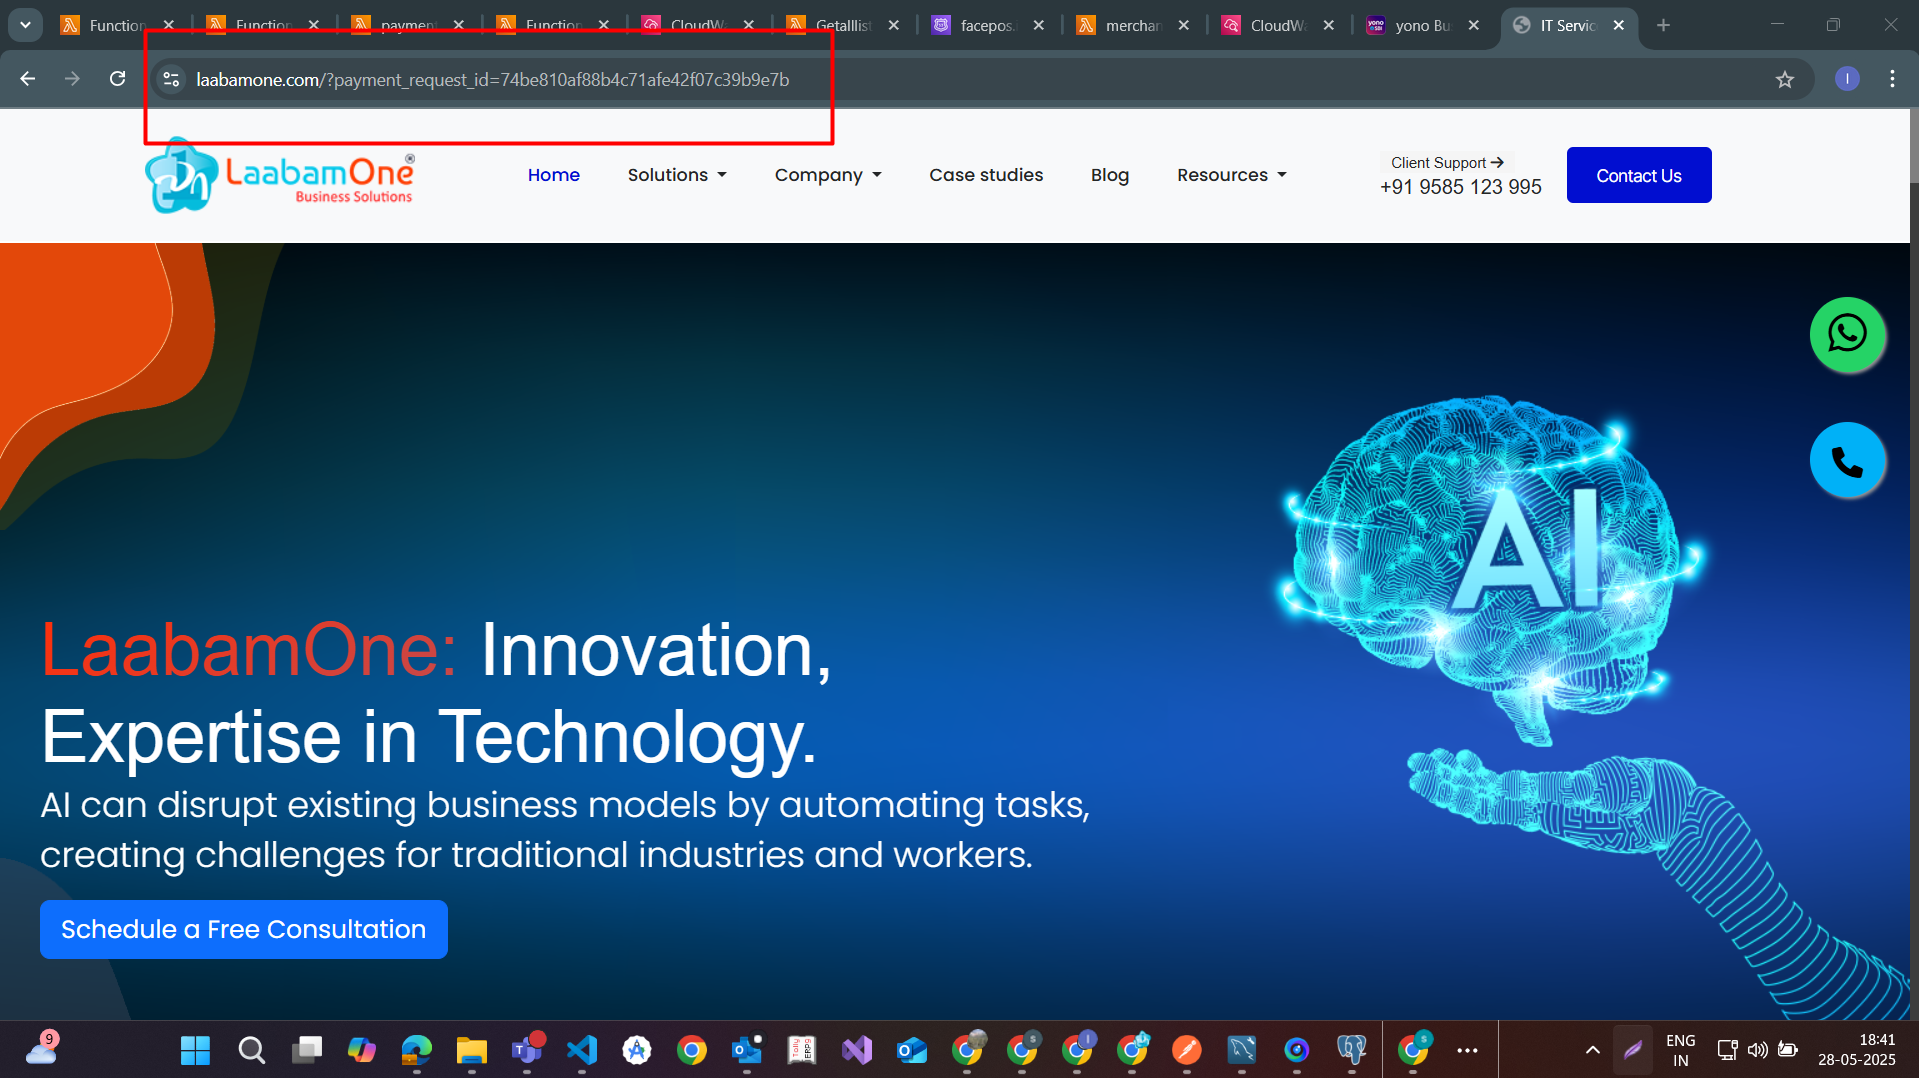
Task: Open the clock showing 18:41
Action: [x=1857, y=1050]
